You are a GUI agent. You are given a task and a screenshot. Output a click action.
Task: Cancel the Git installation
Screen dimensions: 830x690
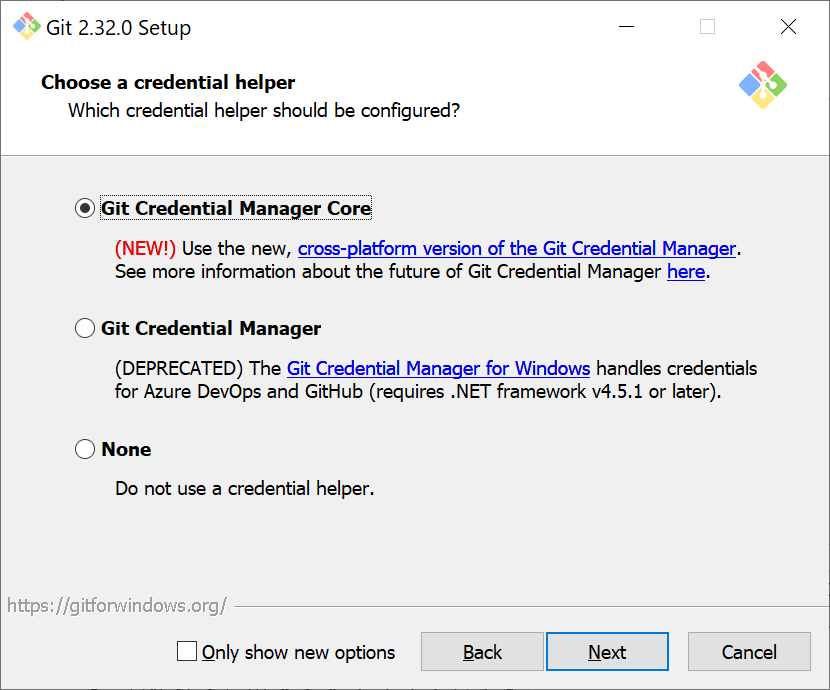pyautogui.click(x=749, y=651)
